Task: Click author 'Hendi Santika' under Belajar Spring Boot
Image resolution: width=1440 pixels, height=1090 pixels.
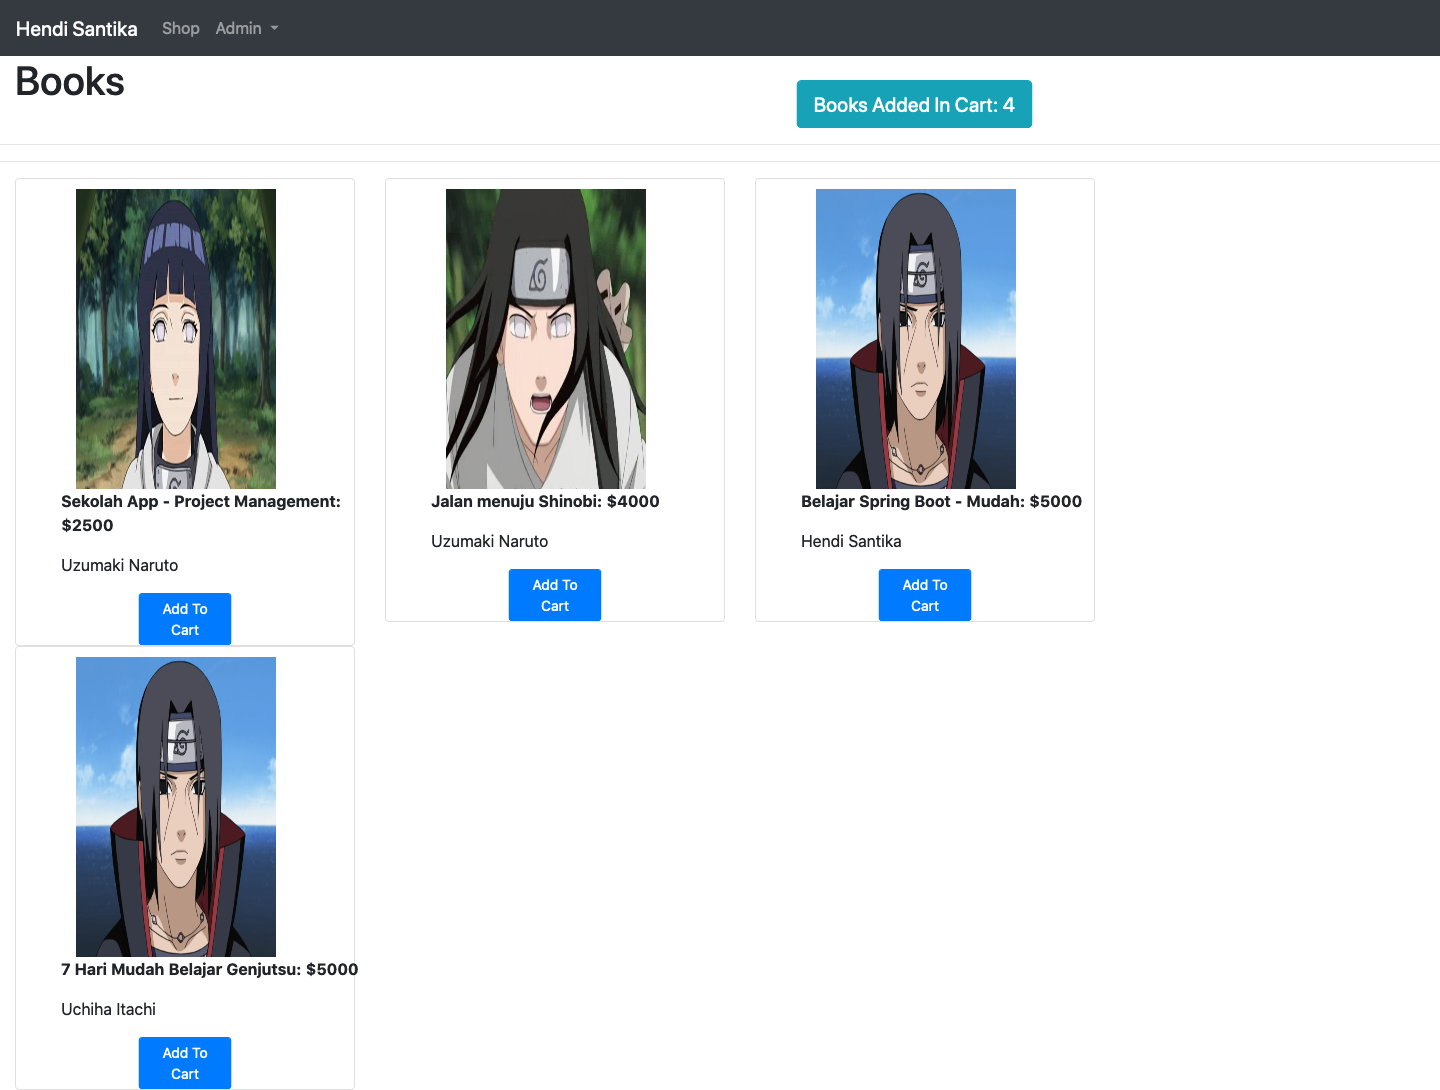Action: coord(851,541)
